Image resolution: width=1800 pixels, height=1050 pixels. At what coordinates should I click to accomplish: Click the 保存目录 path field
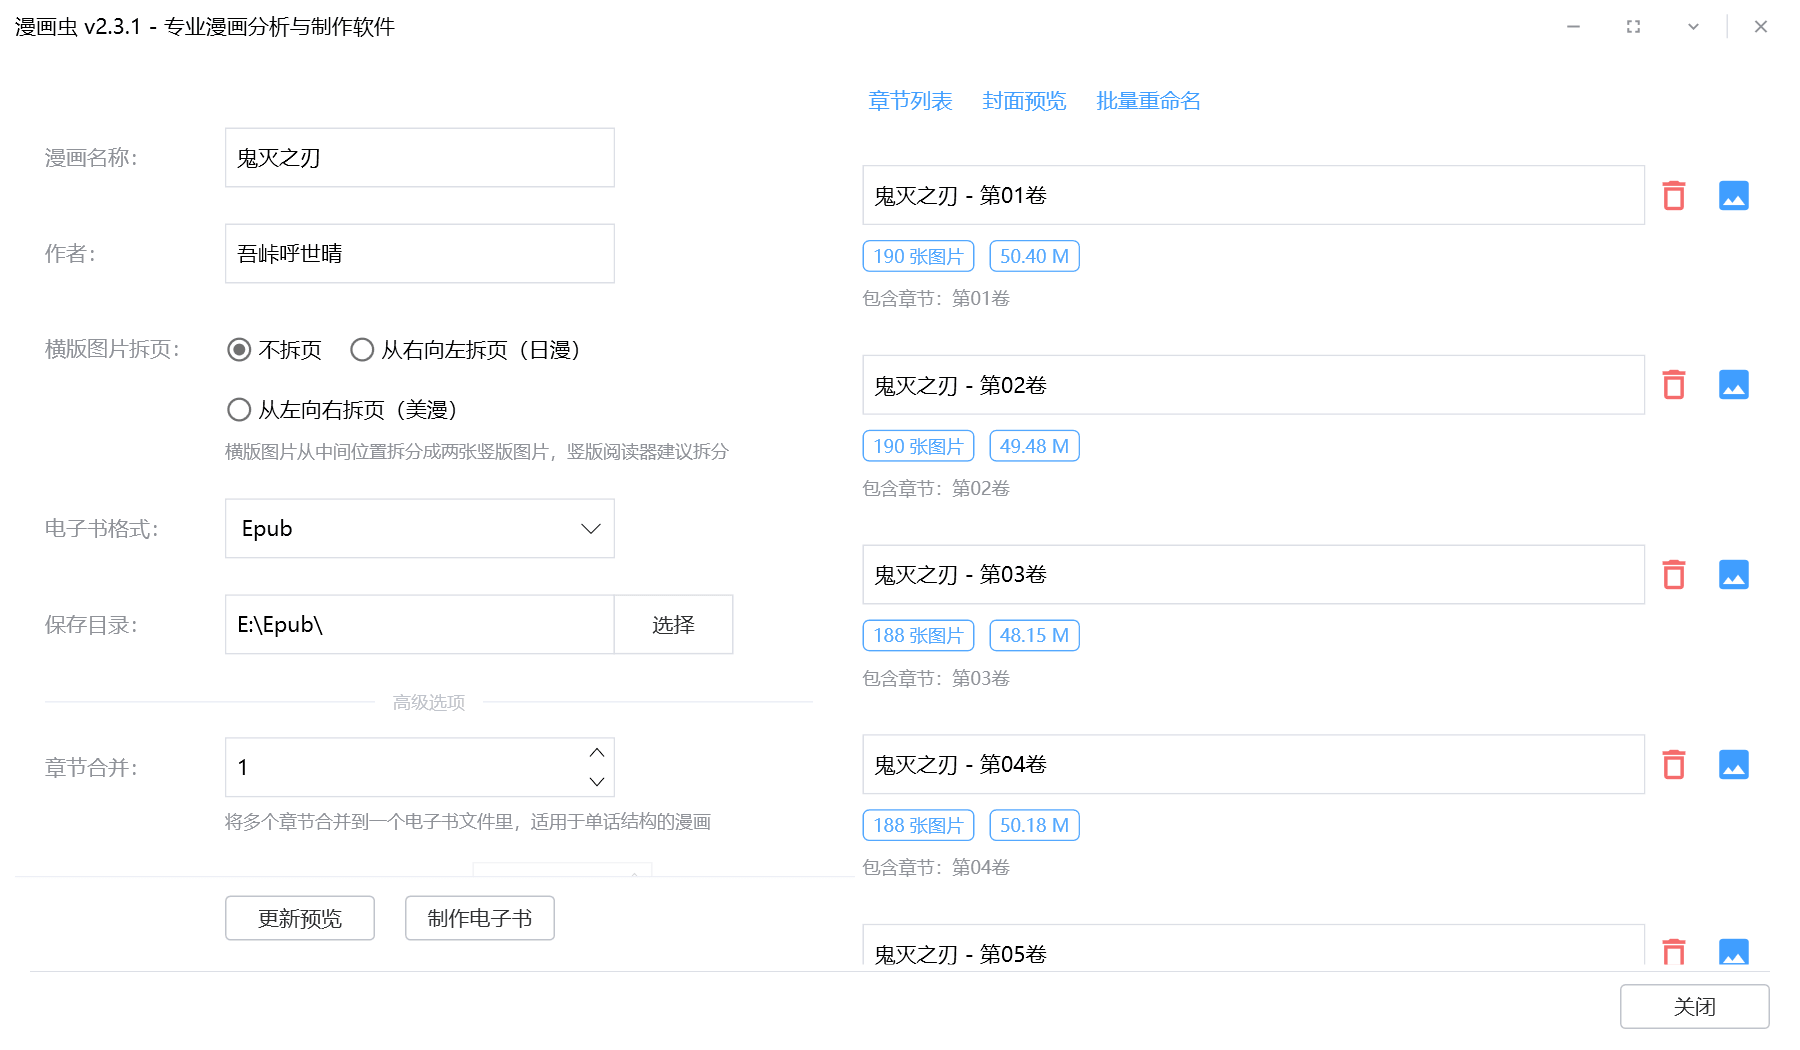click(x=419, y=625)
